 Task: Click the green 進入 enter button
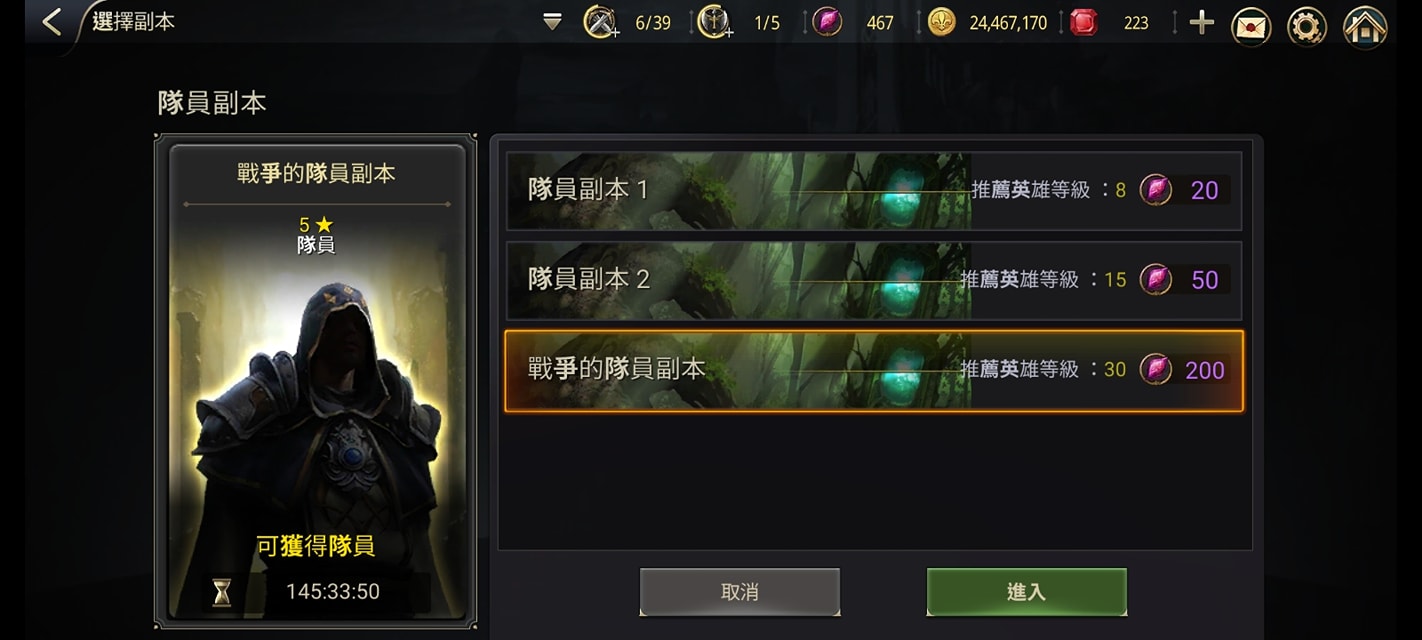coord(1026,591)
